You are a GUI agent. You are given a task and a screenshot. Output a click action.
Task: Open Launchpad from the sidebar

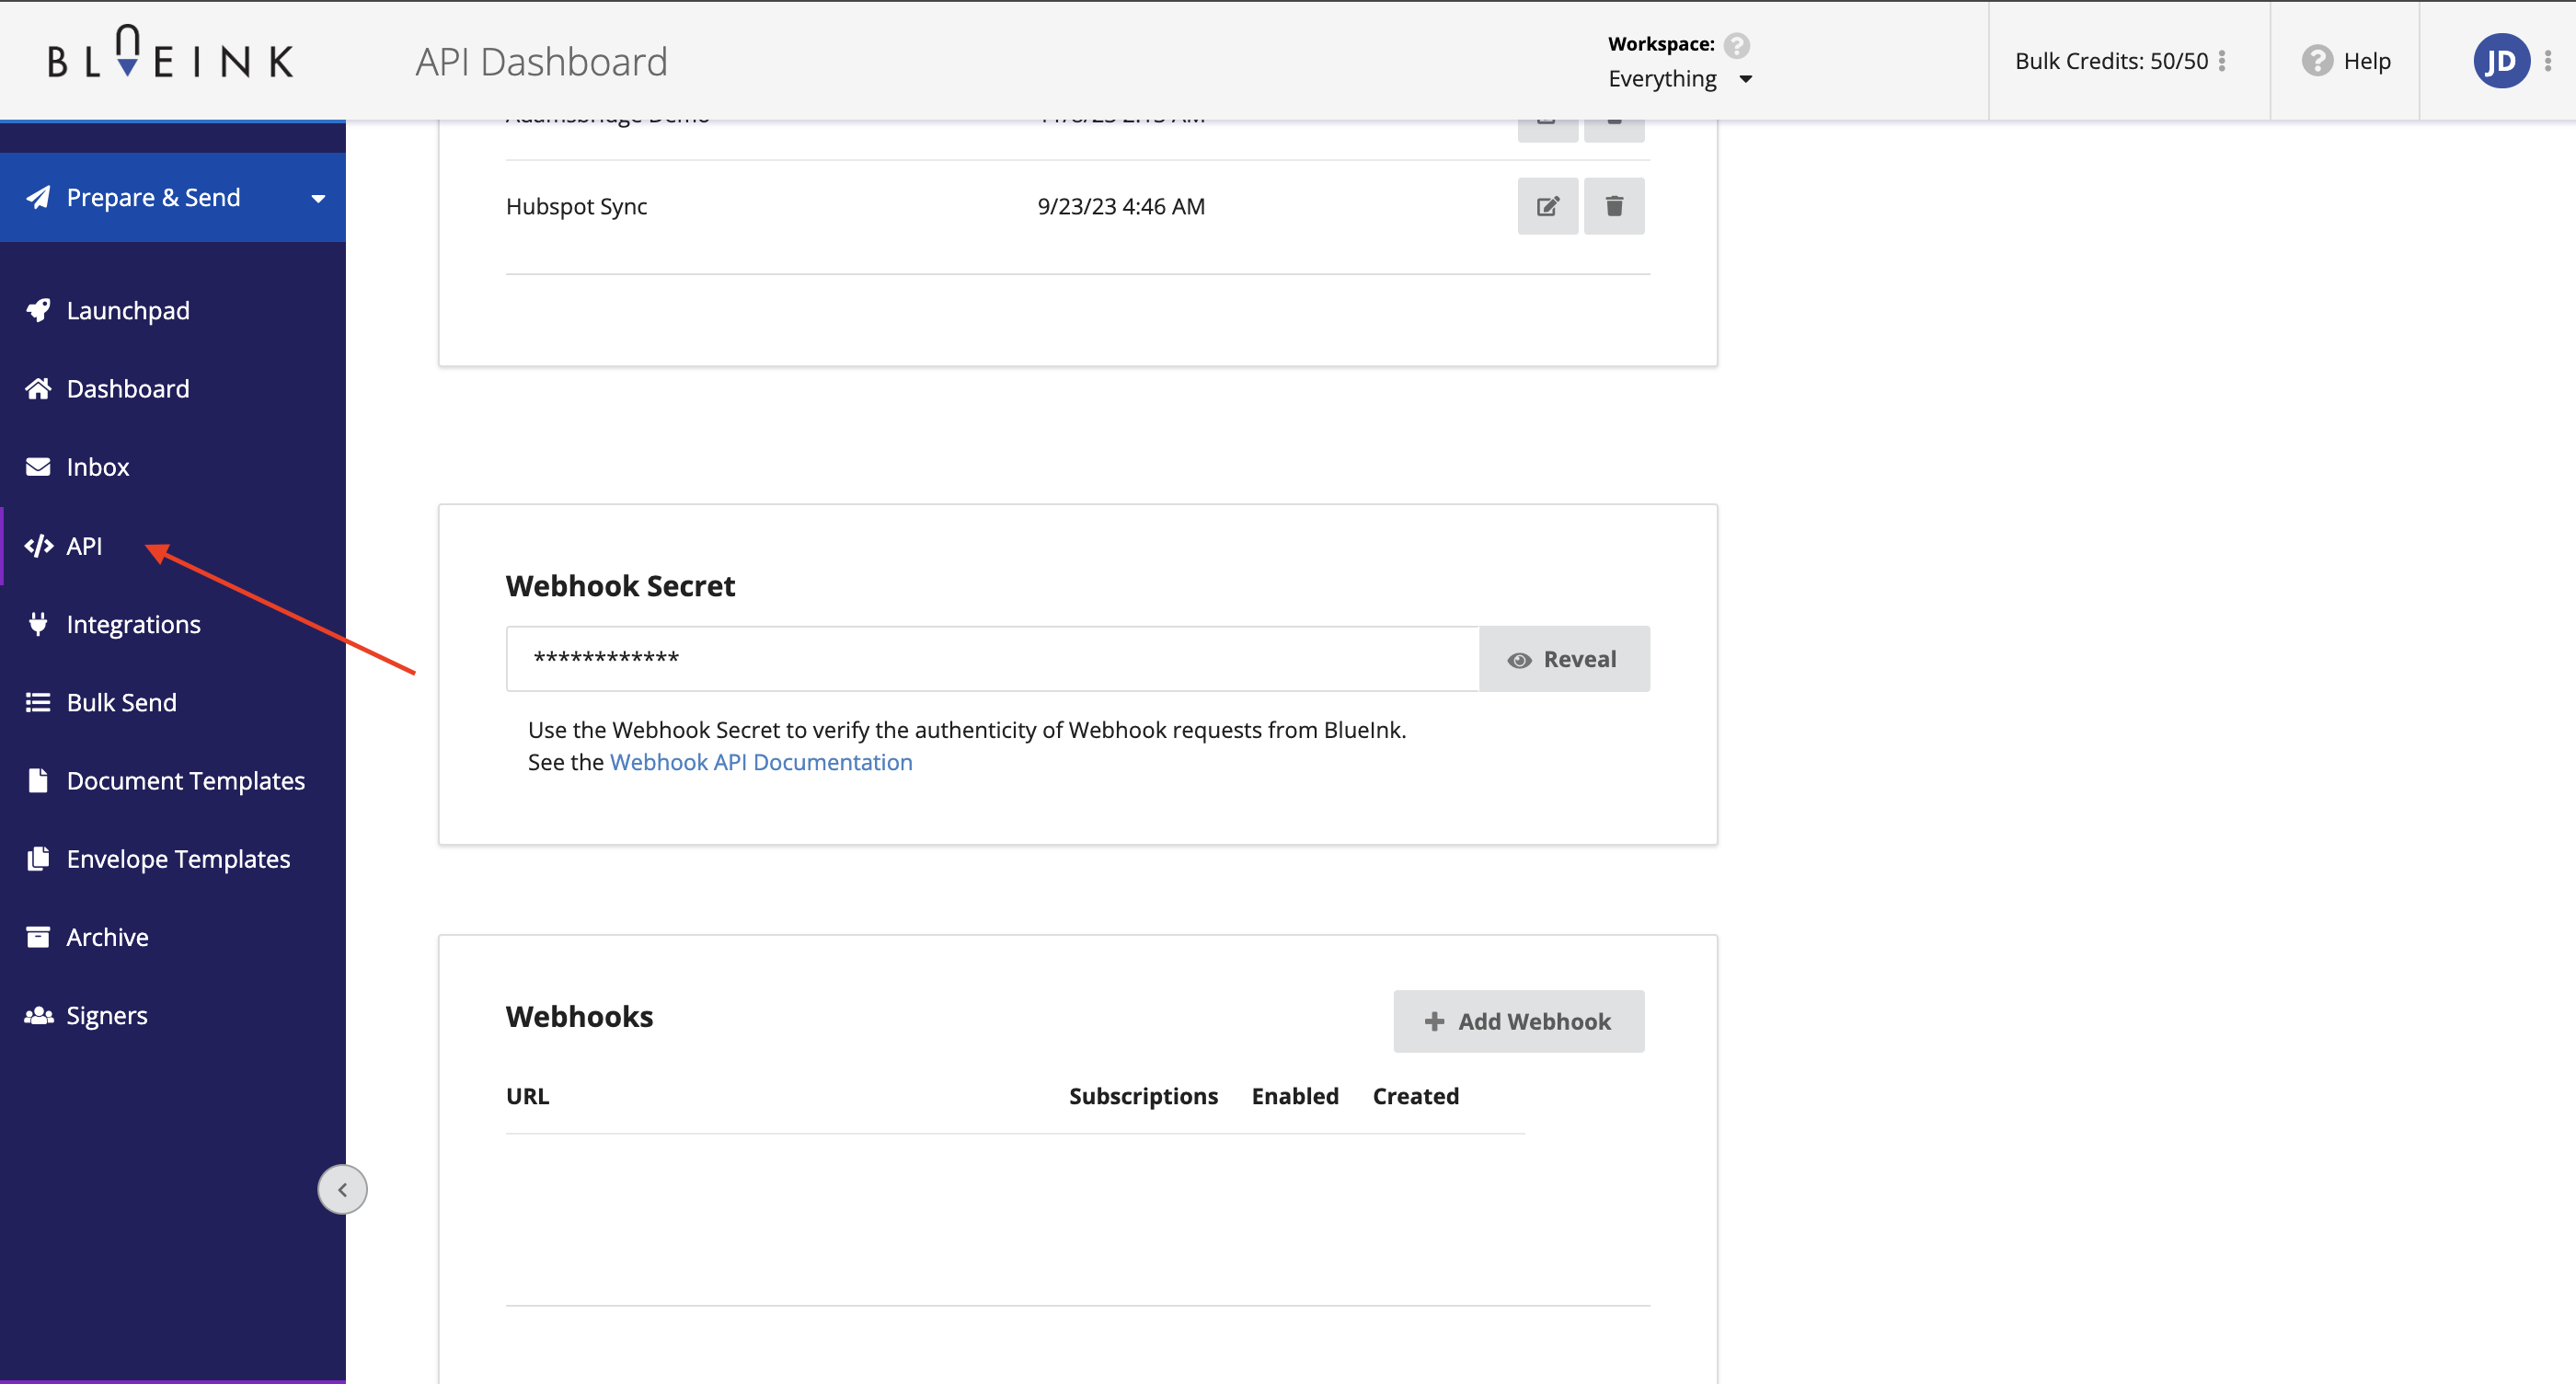coord(128,311)
